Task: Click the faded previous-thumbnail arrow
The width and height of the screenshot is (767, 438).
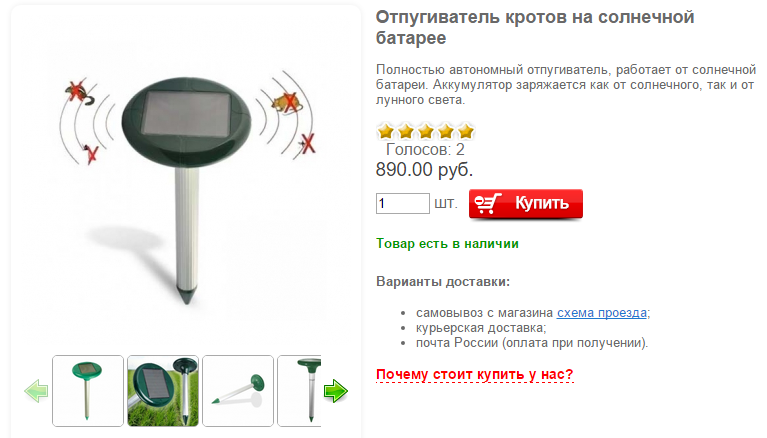Action: [36, 391]
